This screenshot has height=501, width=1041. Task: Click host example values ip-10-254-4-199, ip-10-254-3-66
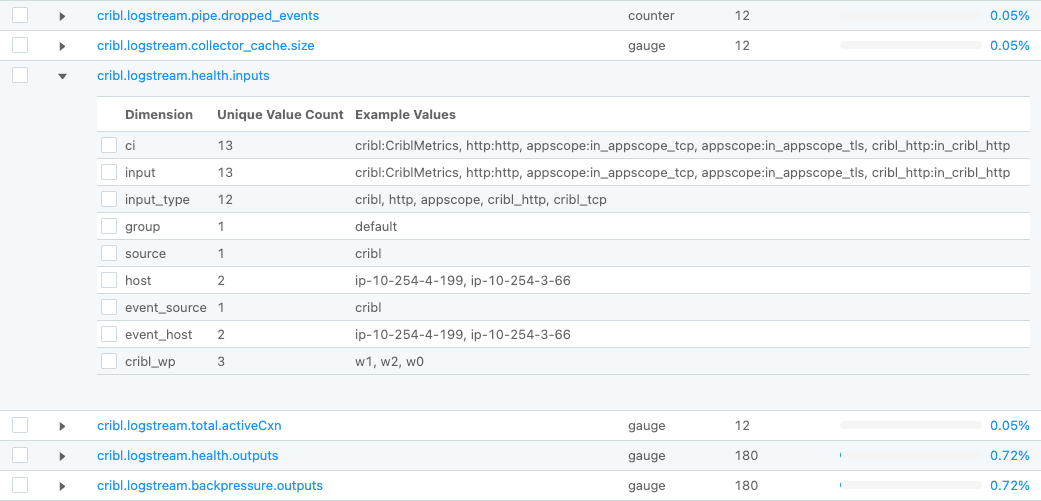[x=463, y=281]
